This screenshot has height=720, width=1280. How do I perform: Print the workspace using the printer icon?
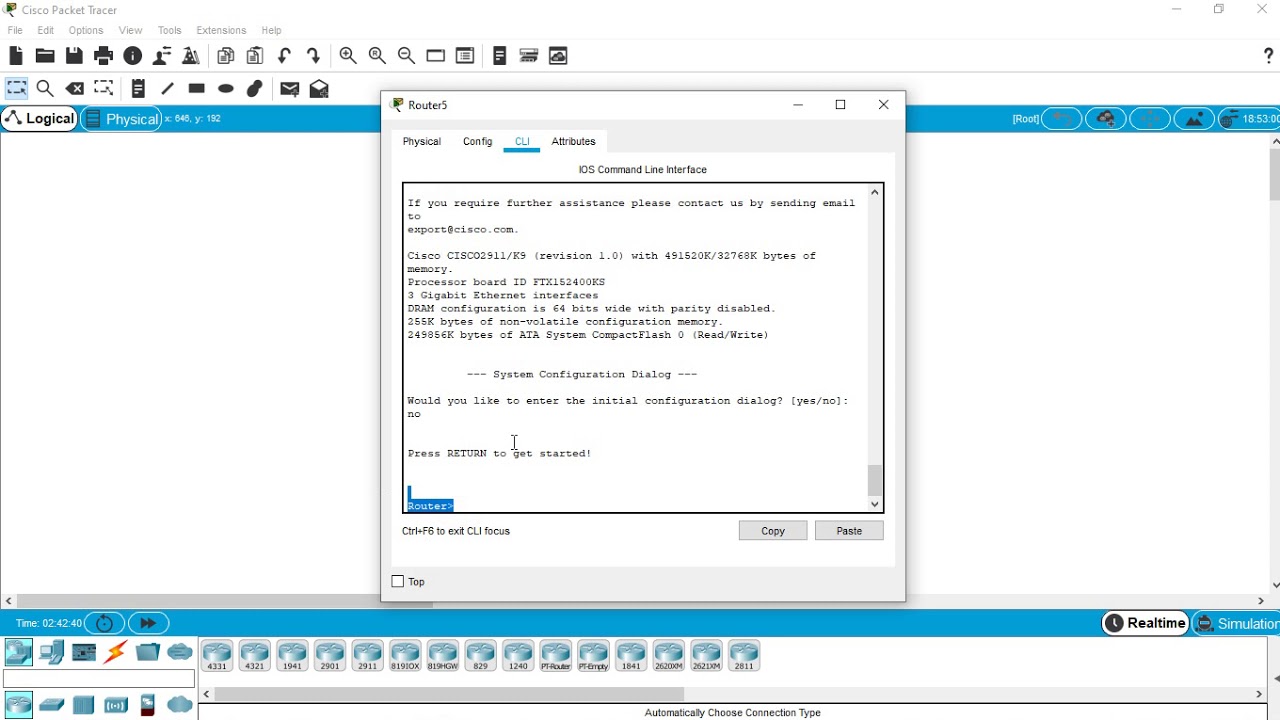click(103, 56)
